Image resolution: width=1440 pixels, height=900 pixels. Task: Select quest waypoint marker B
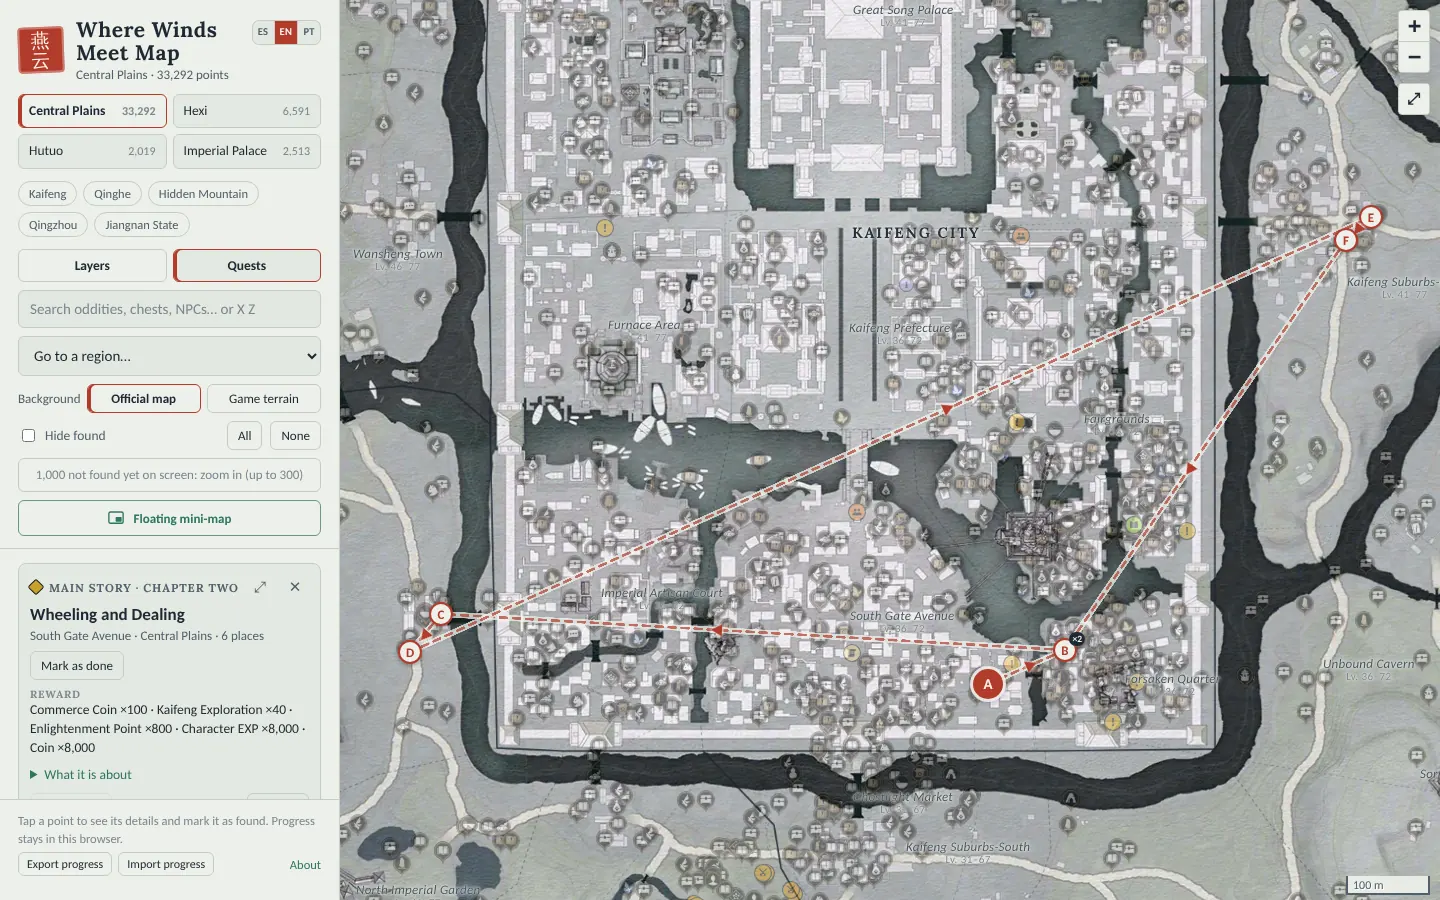pyautogui.click(x=1065, y=651)
